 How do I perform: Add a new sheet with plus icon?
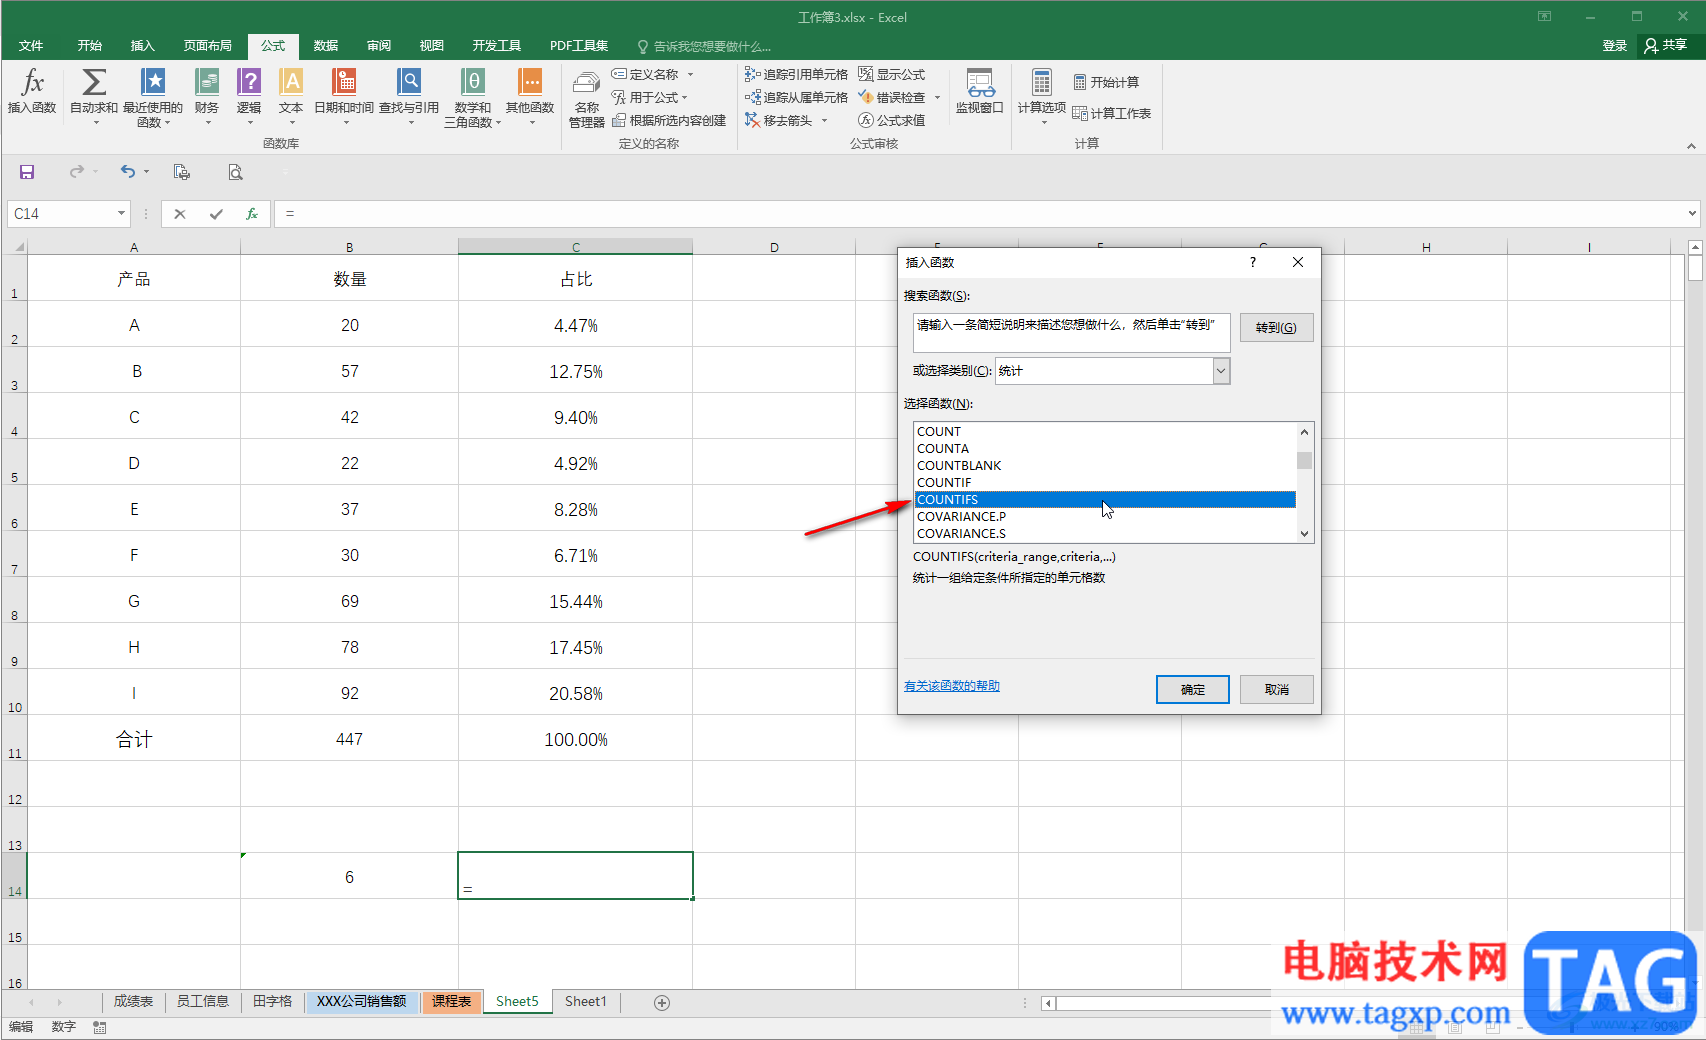pyautogui.click(x=662, y=1003)
